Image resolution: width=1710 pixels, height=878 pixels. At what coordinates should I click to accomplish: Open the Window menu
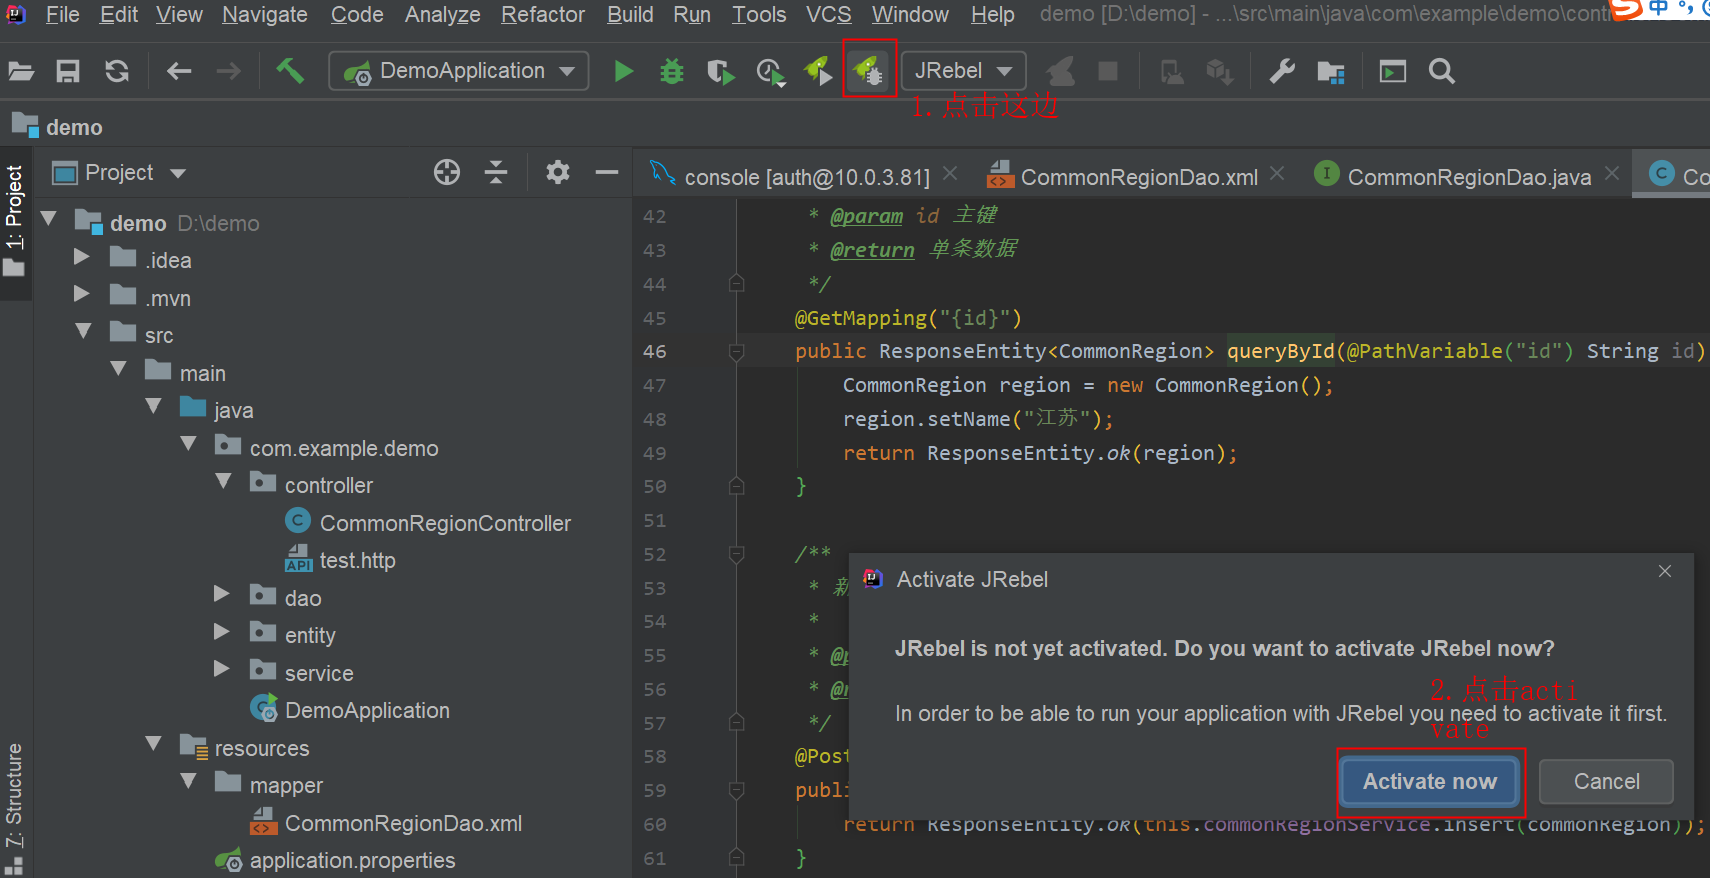click(x=910, y=15)
